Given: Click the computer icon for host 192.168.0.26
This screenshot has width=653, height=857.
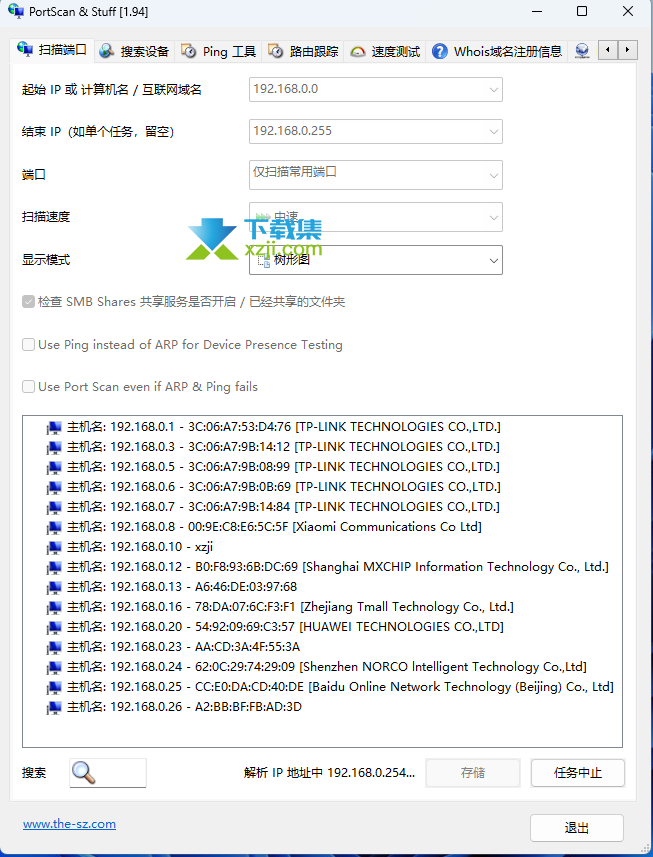Looking at the screenshot, I should tap(54, 707).
